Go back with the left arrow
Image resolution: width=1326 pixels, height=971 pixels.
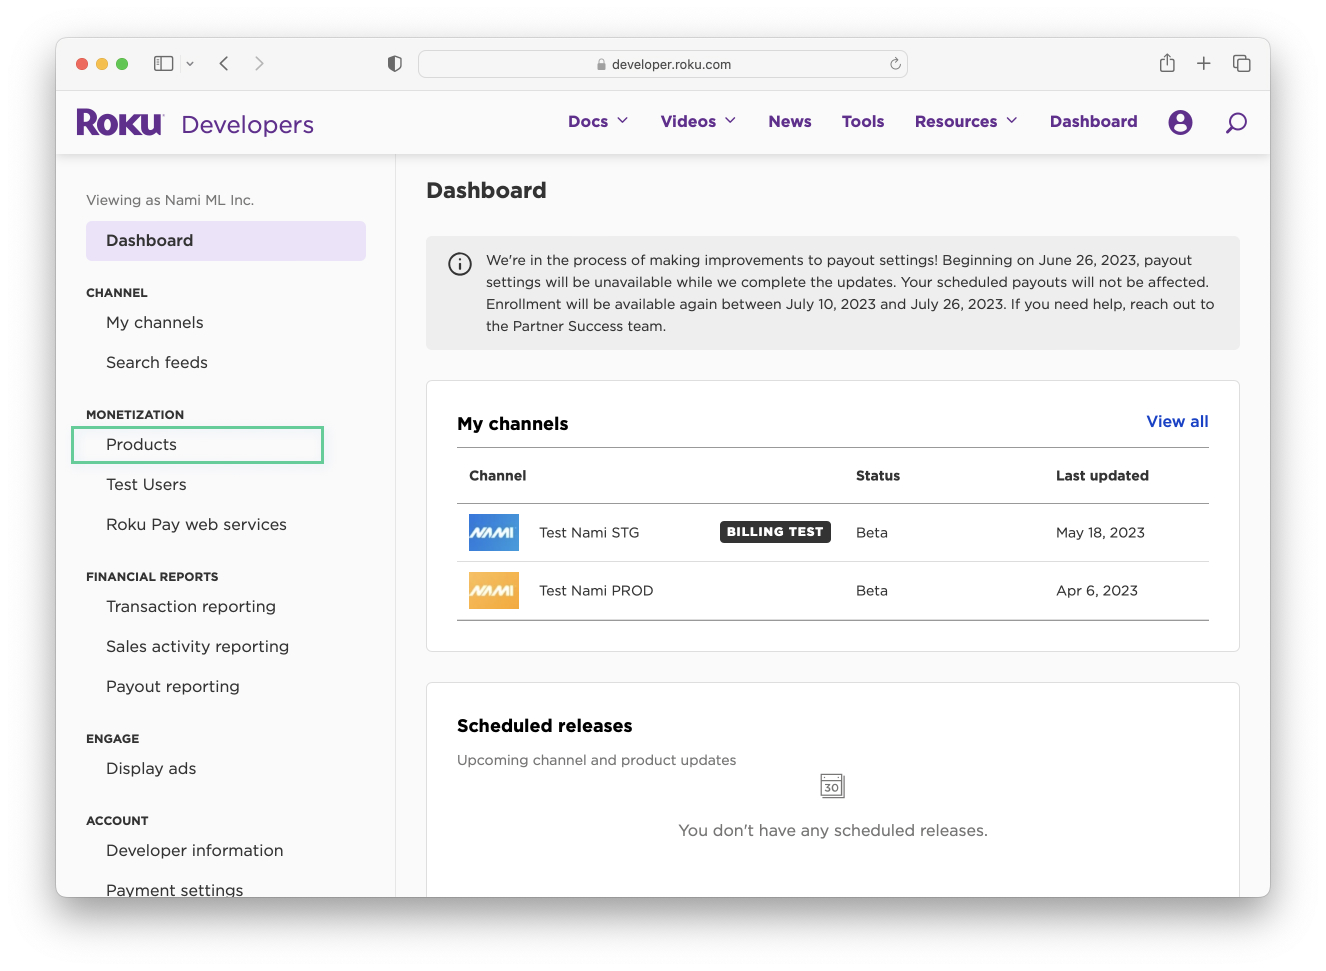click(225, 64)
